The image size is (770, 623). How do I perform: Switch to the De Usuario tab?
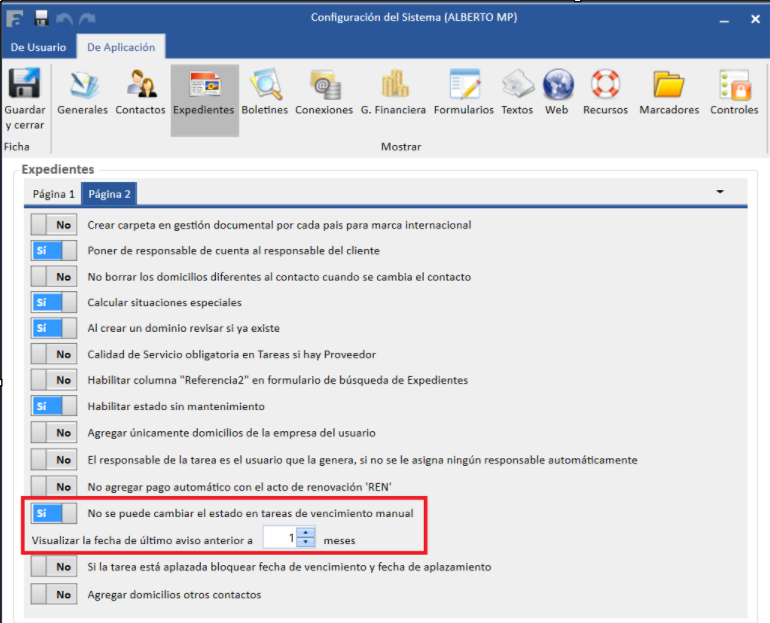(x=38, y=47)
